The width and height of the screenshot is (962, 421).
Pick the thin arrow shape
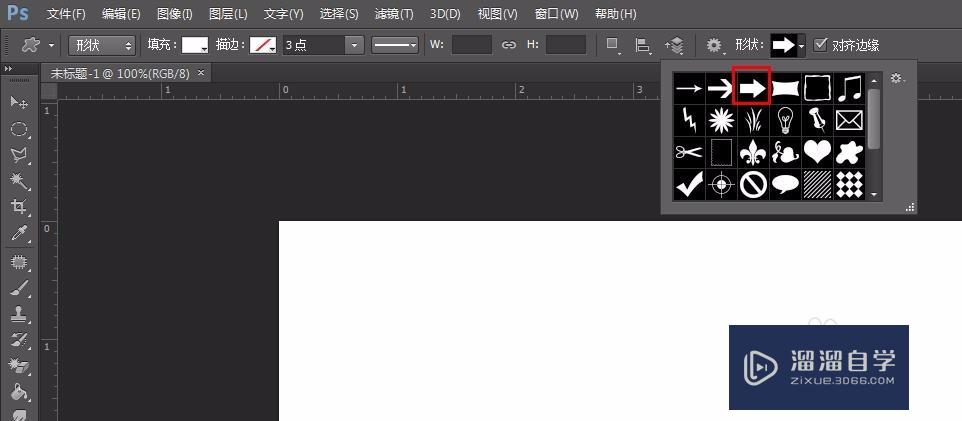689,89
